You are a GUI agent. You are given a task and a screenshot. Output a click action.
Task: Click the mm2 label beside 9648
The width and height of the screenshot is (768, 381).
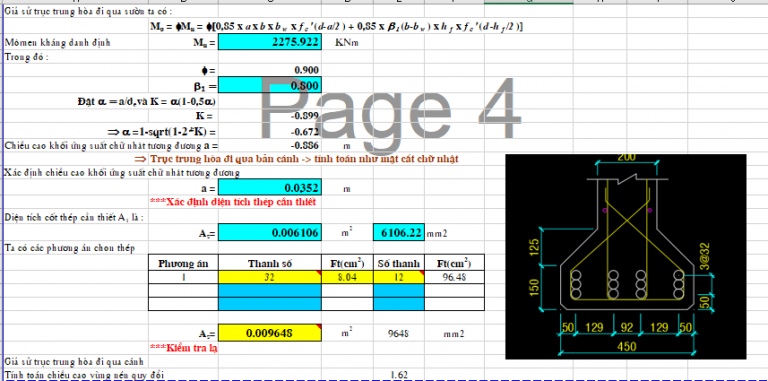coord(454,333)
